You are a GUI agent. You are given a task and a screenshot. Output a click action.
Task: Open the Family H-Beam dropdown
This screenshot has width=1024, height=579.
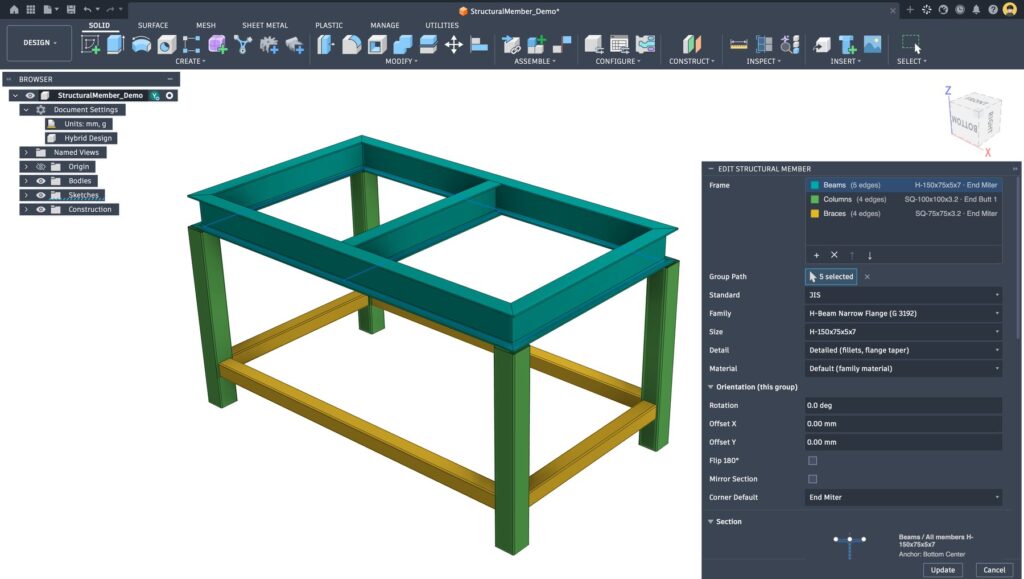[903, 313]
